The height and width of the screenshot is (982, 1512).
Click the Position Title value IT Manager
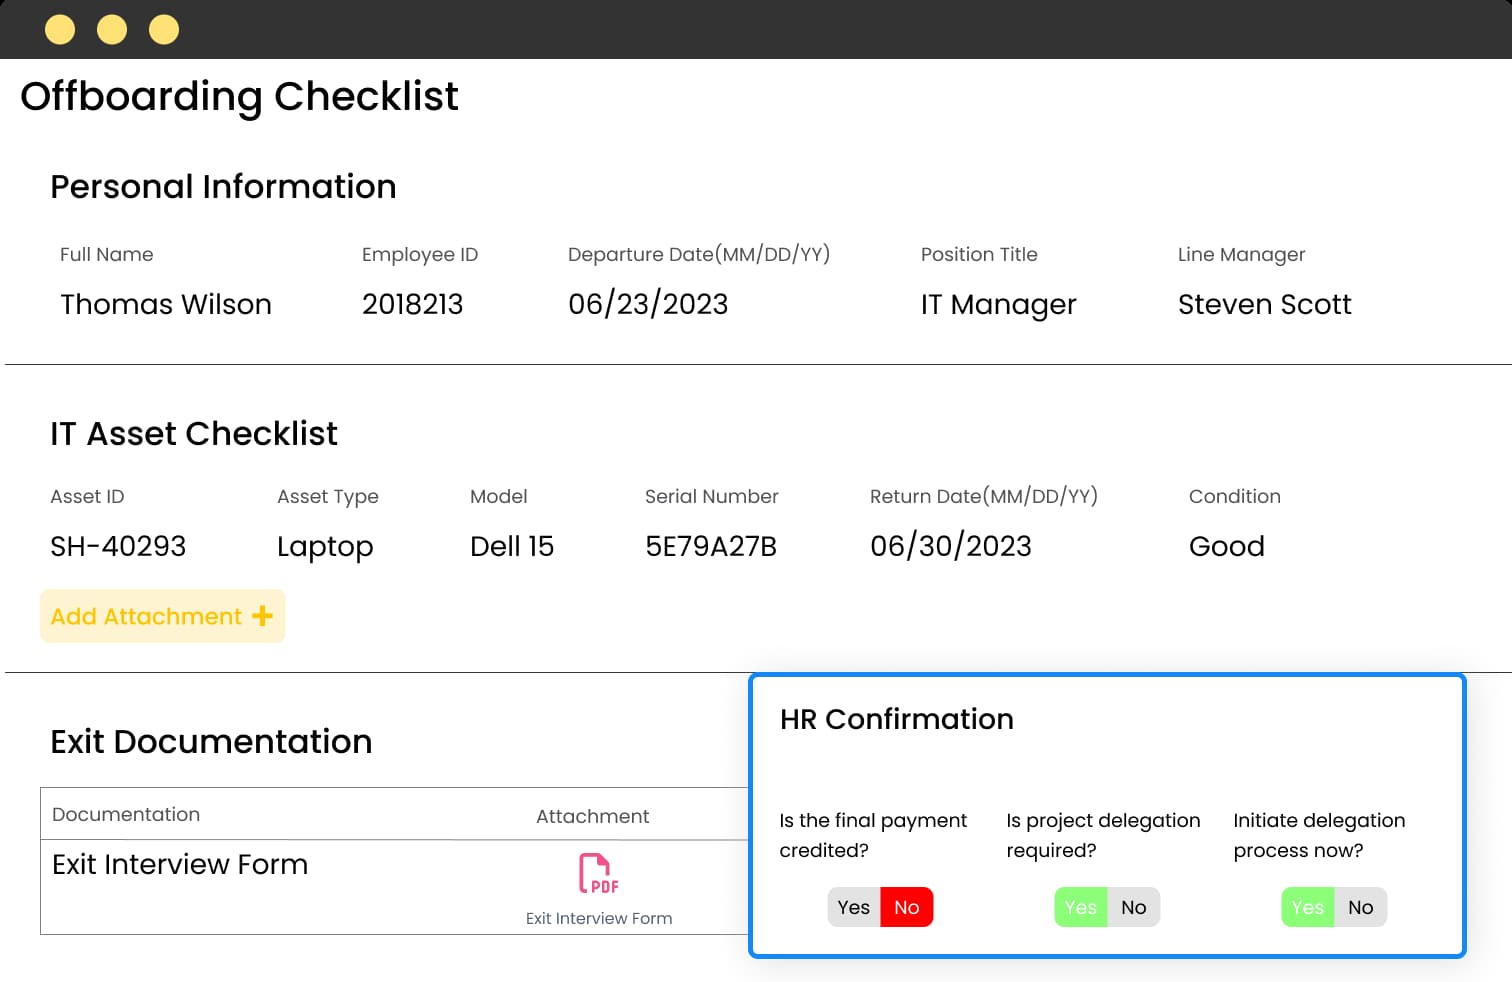998,304
